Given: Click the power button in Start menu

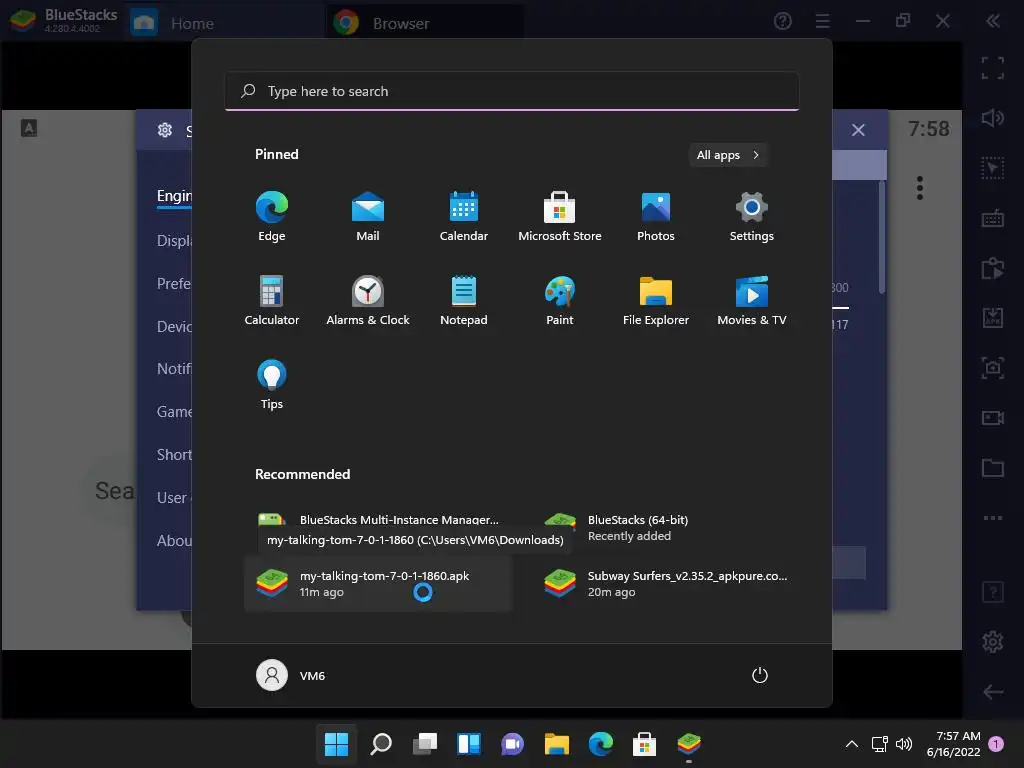Looking at the screenshot, I should coord(760,675).
